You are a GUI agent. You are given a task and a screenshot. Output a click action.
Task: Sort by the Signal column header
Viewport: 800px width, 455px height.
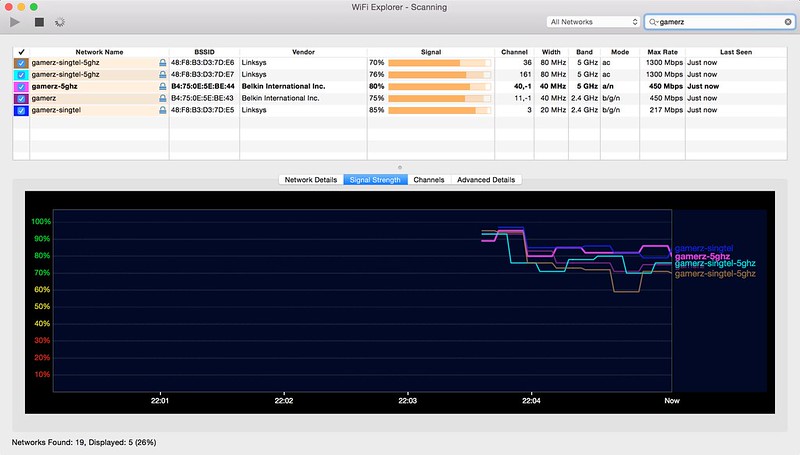coord(430,51)
